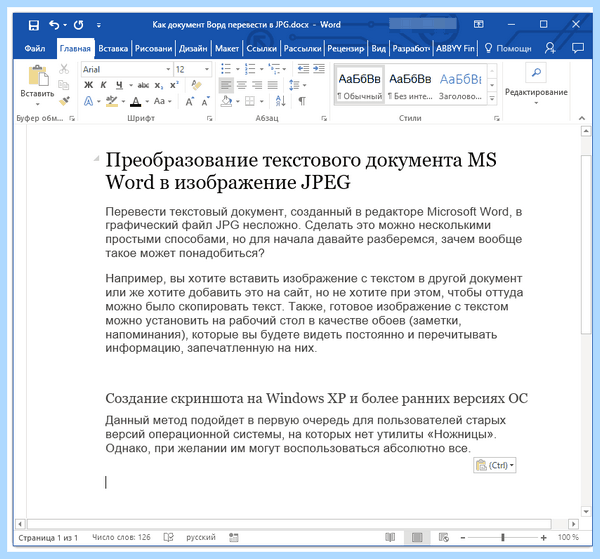Align text right

pos(257,85)
